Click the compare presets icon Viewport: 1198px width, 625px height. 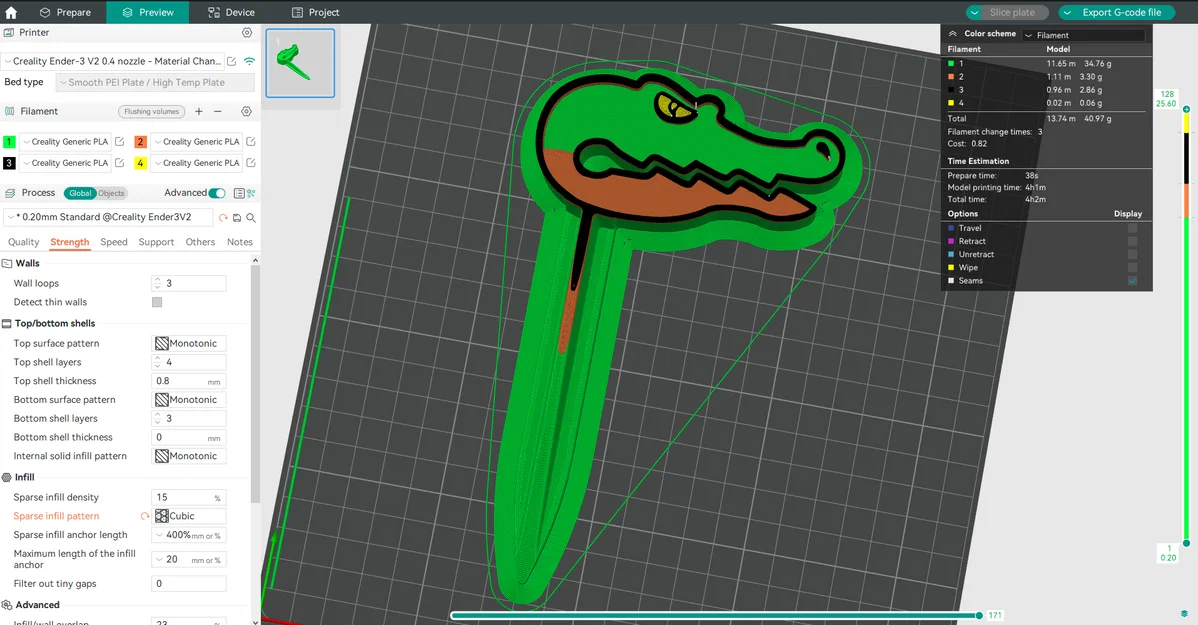[x=251, y=193]
